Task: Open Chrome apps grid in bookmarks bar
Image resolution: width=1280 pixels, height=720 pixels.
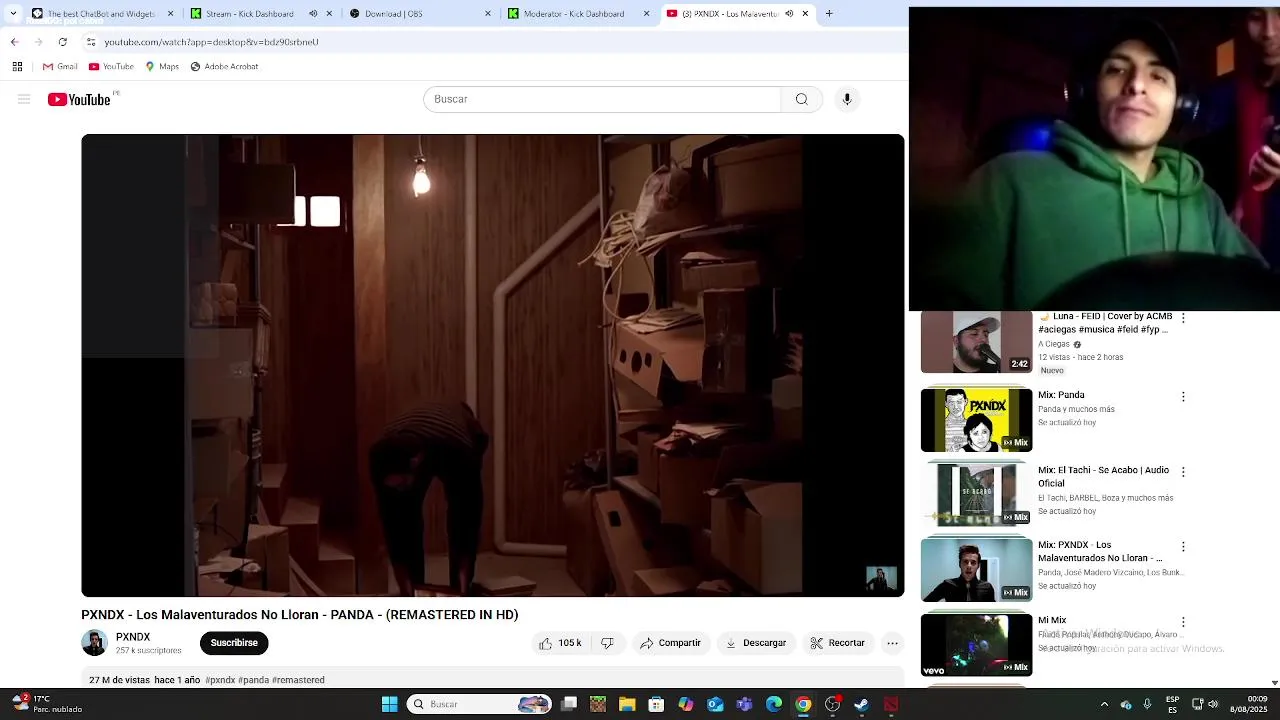Action: pyautogui.click(x=17, y=66)
